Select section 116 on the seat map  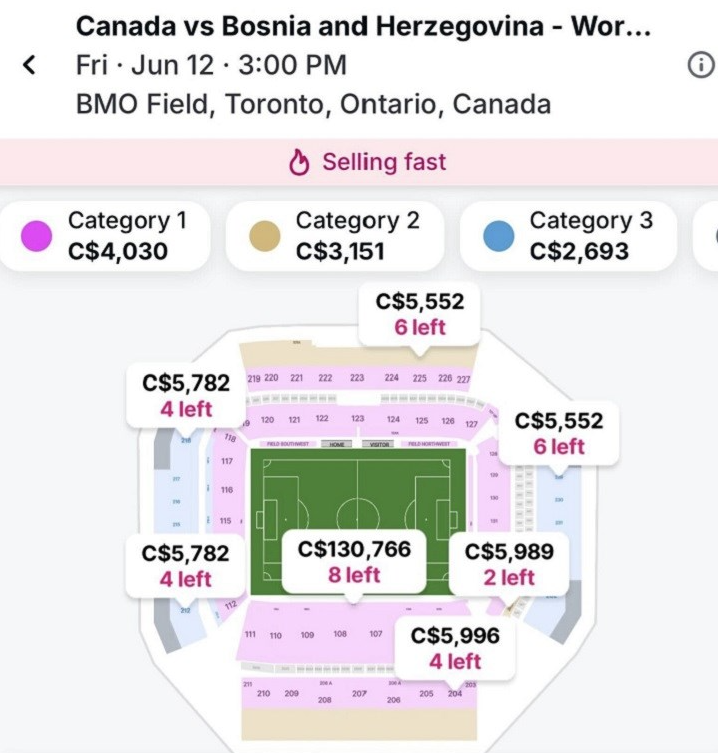click(227, 490)
